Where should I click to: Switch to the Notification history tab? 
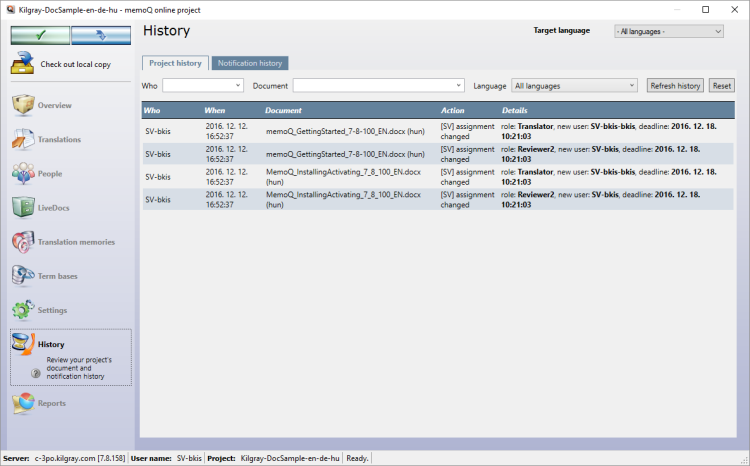pos(250,63)
